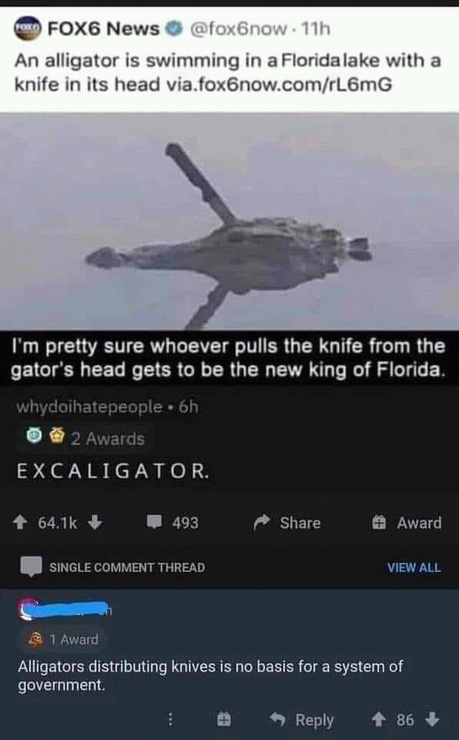The width and height of the screenshot is (459, 740).
Task: Open user whydoihatepeople's profile
Action: [90, 406]
